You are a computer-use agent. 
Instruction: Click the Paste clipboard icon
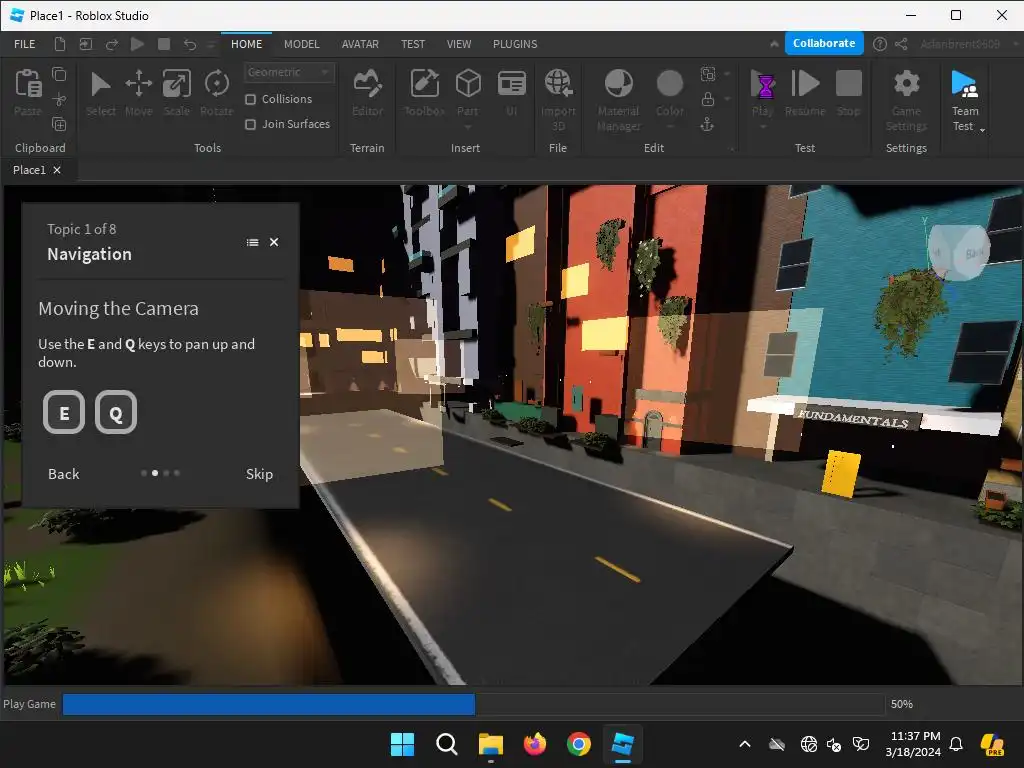pyautogui.click(x=28, y=84)
